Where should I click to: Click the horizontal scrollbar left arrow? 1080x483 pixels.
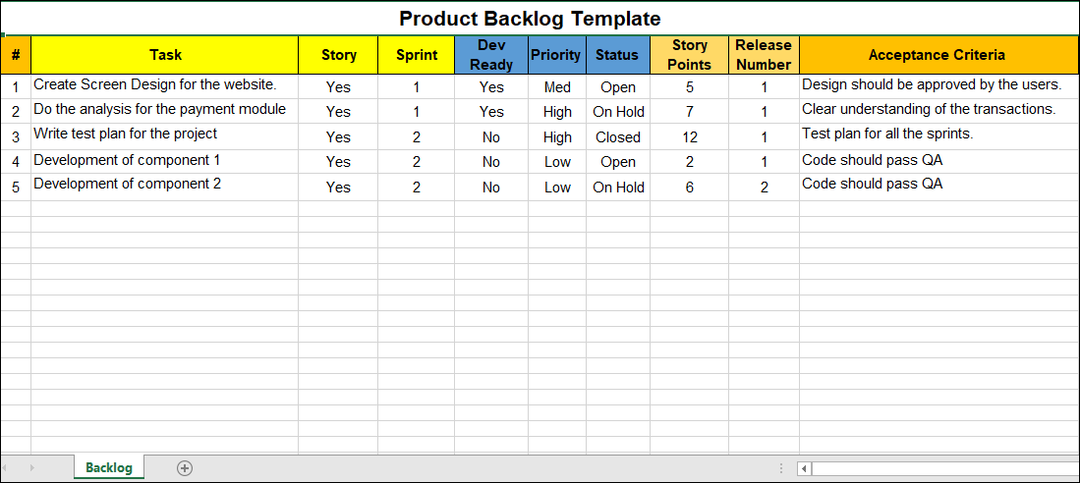coord(804,469)
